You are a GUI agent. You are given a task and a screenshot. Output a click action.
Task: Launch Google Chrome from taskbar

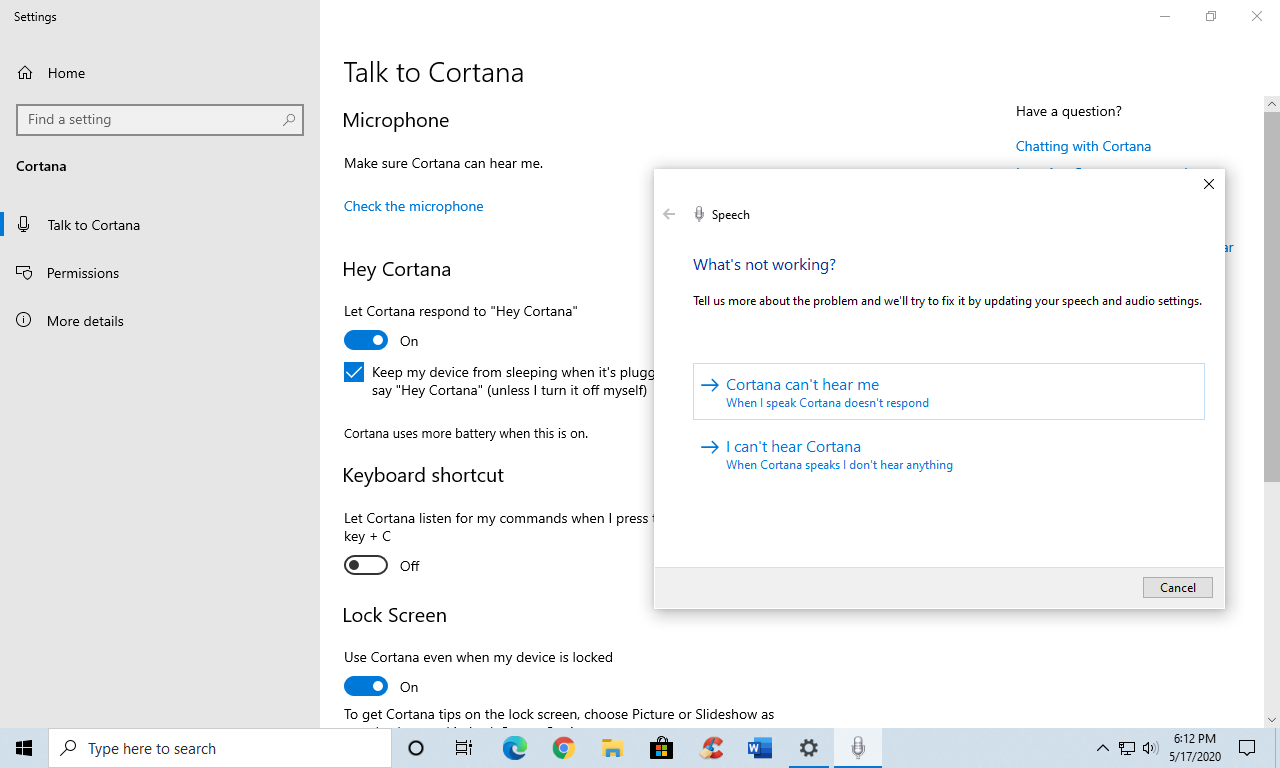[x=563, y=748]
